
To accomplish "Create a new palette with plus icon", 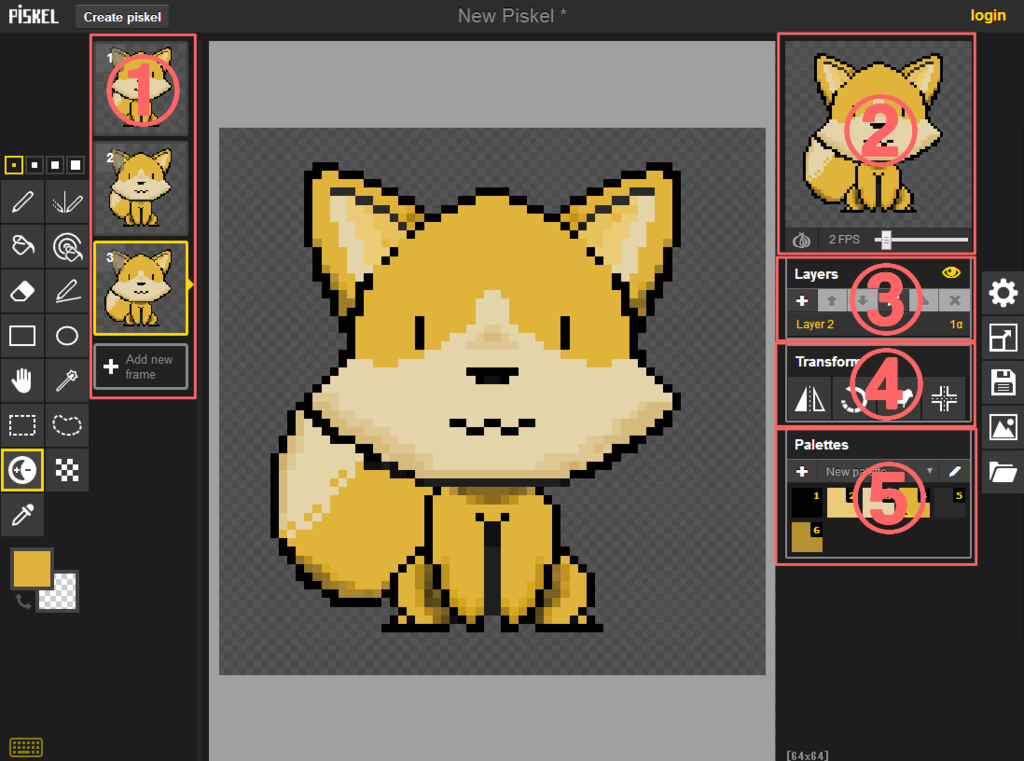I will (x=802, y=471).
